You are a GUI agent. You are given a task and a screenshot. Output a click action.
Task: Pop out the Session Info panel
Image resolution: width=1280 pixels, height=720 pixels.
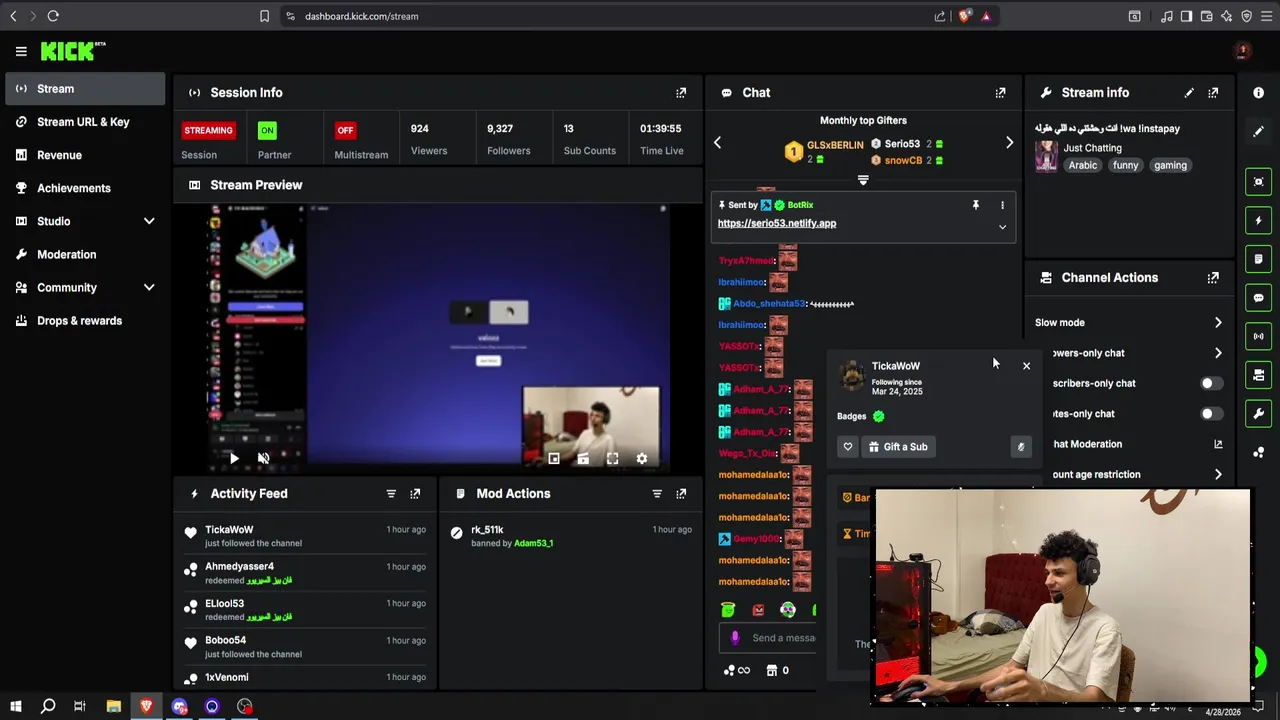click(x=681, y=93)
